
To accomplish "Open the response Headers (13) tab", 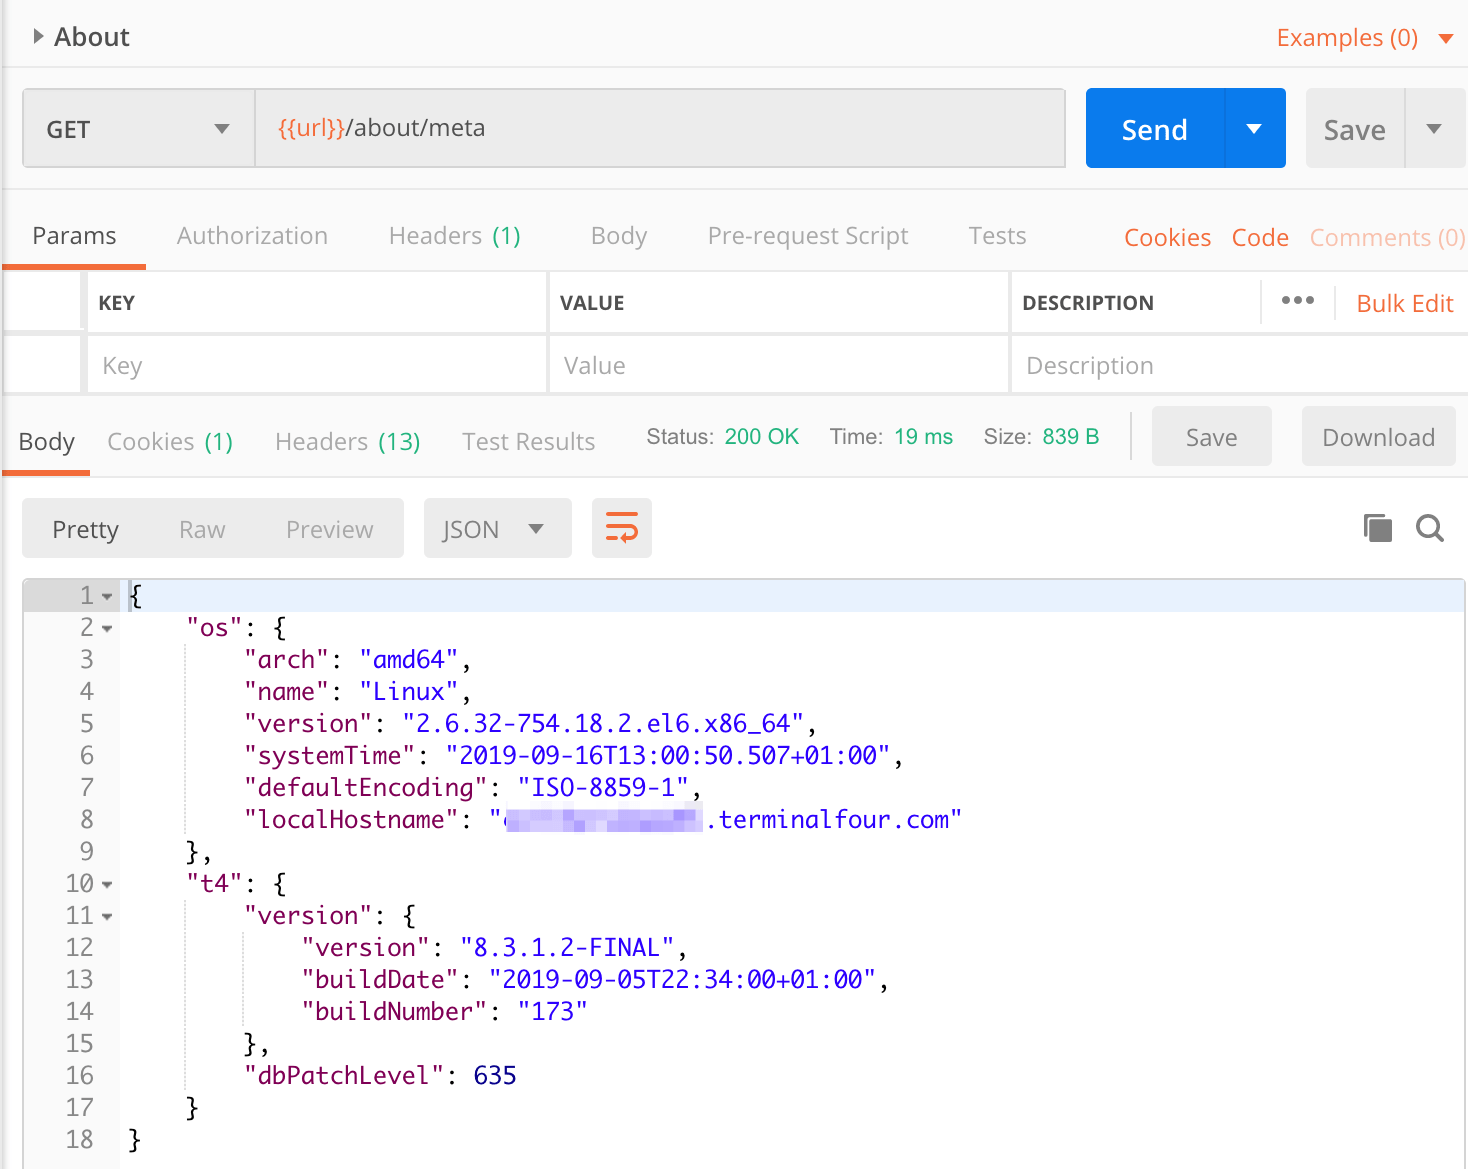I will (x=347, y=442).
